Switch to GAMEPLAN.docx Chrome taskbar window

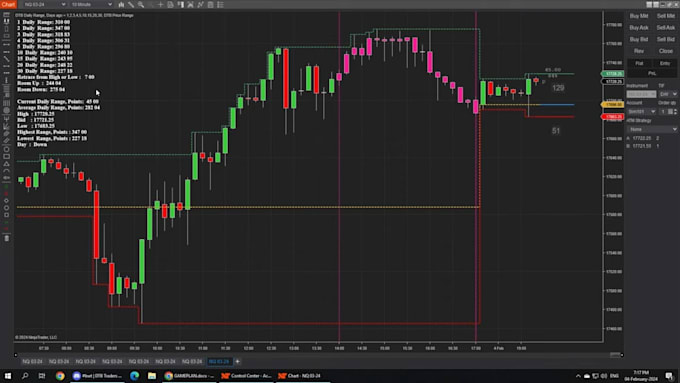click(x=189, y=376)
